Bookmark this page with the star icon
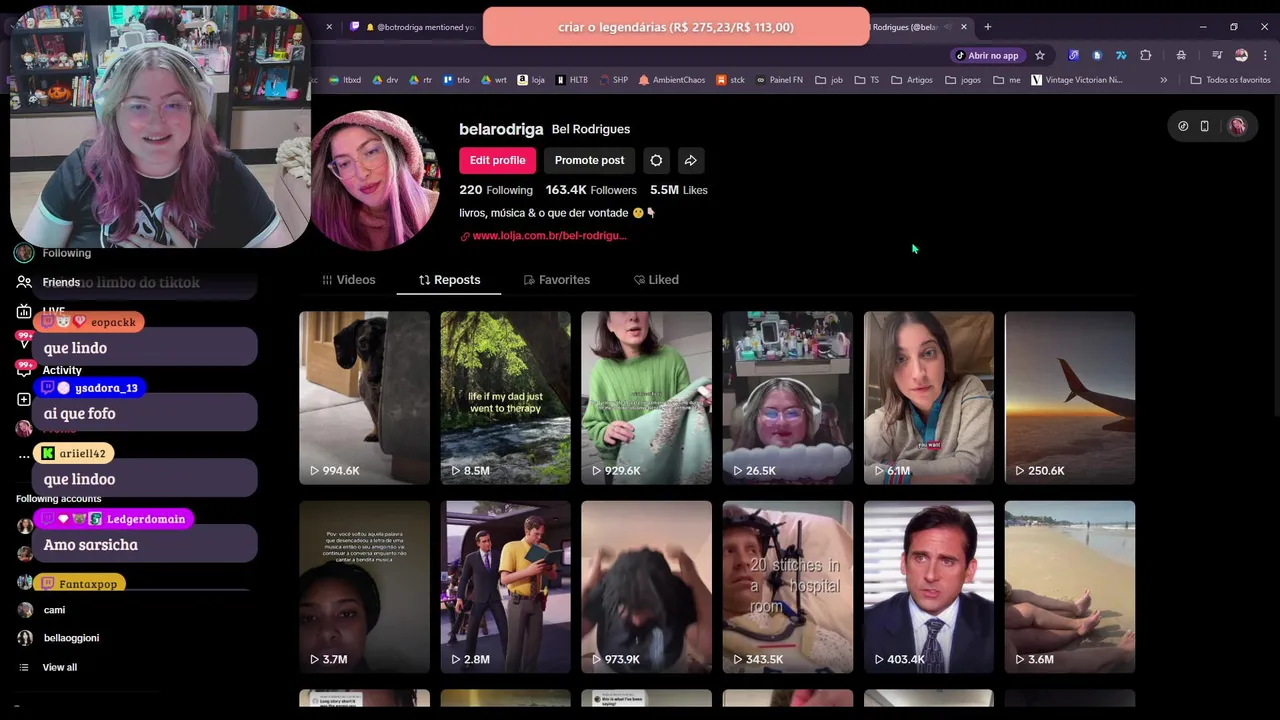The image size is (1280, 720). [1040, 55]
